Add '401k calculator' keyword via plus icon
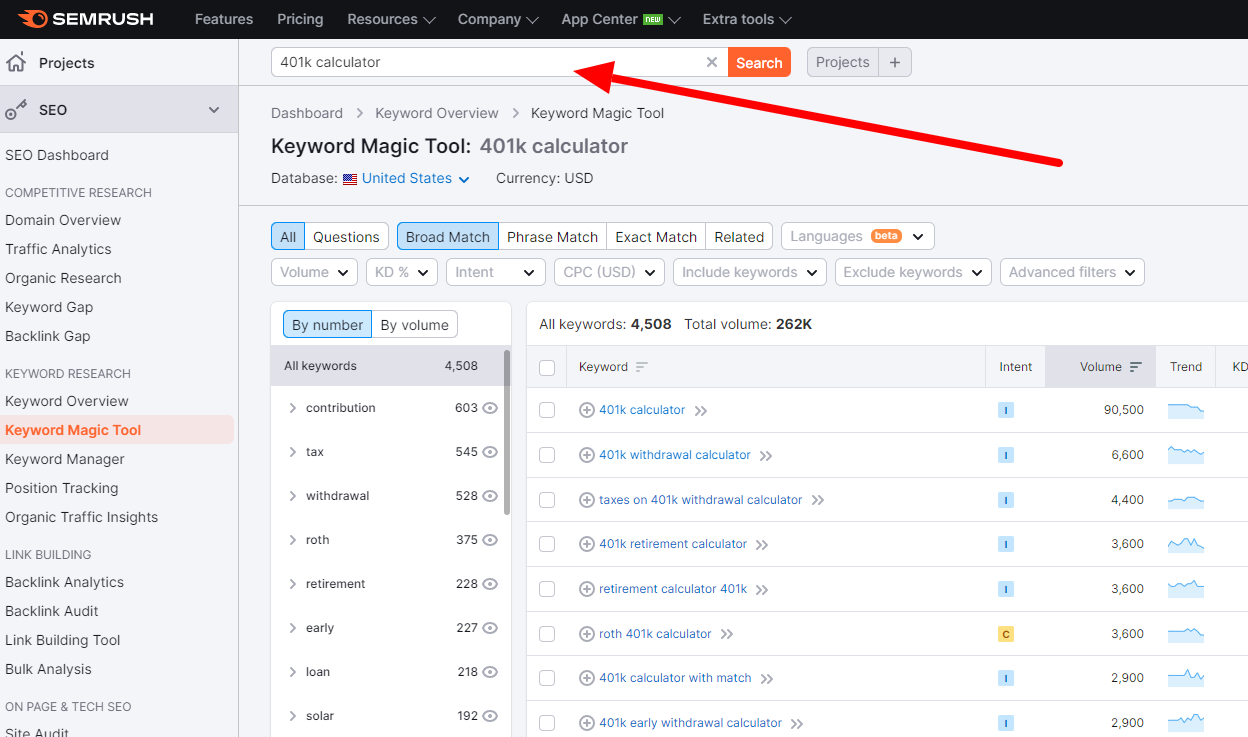 [587, 410]
